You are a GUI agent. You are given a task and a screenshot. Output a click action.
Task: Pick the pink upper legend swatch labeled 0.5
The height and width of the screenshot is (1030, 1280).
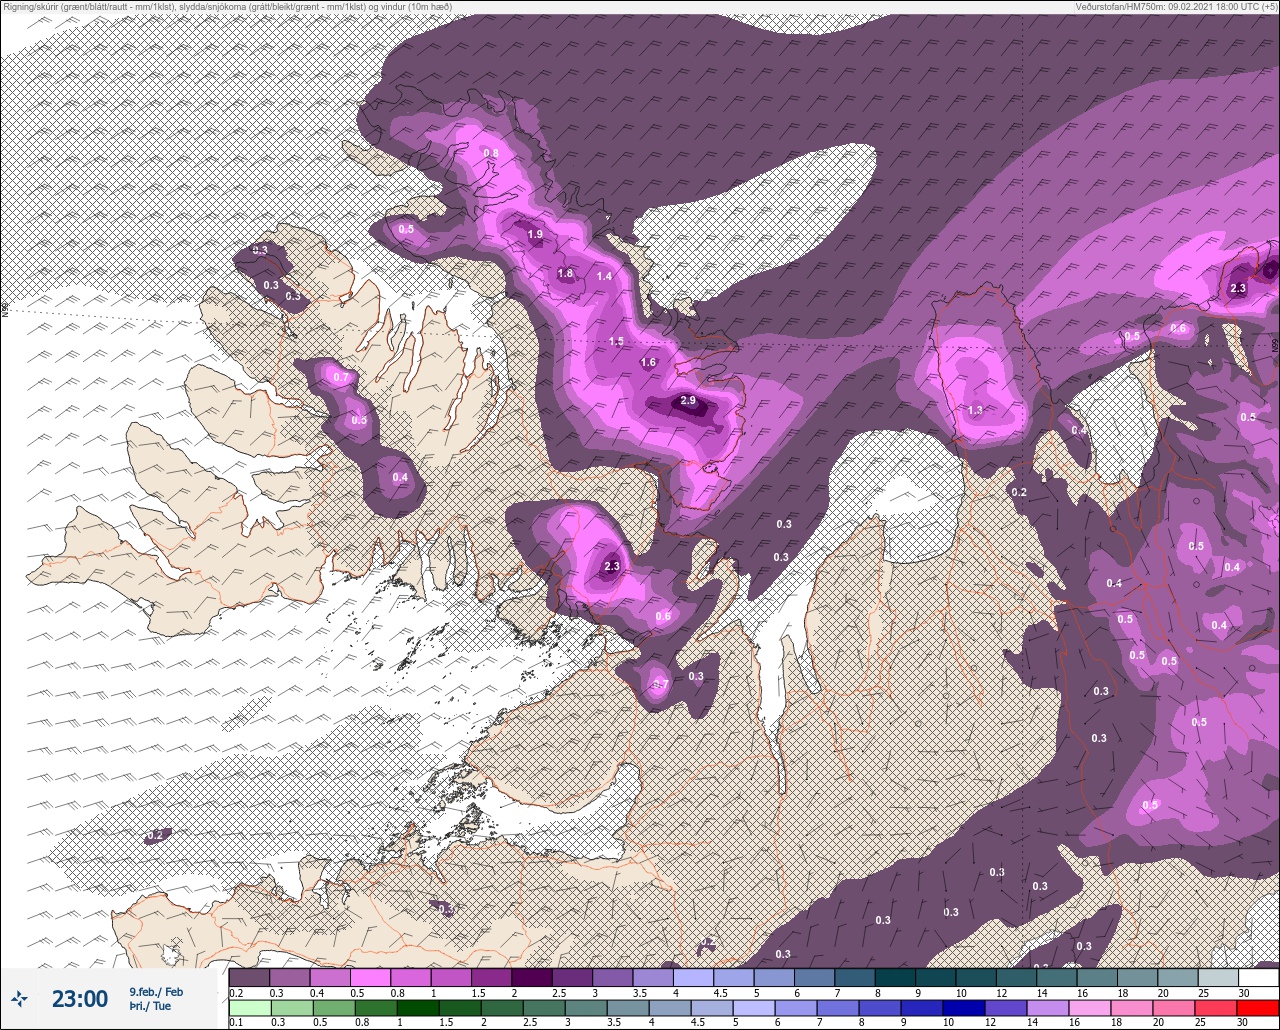point(370,977)
